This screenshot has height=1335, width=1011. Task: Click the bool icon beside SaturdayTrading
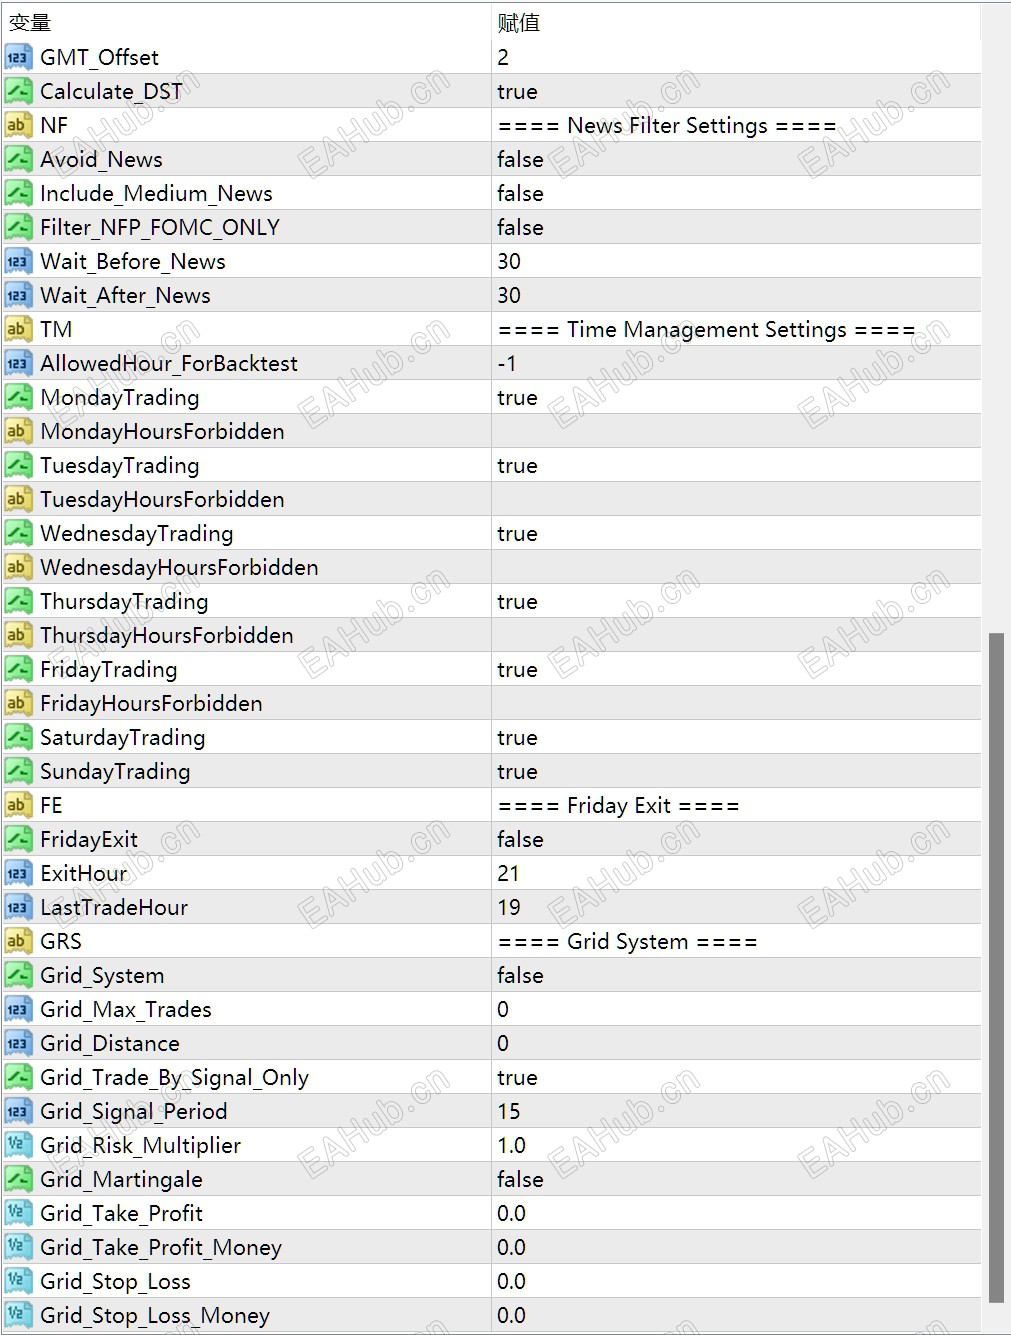[x=18, y=737]
